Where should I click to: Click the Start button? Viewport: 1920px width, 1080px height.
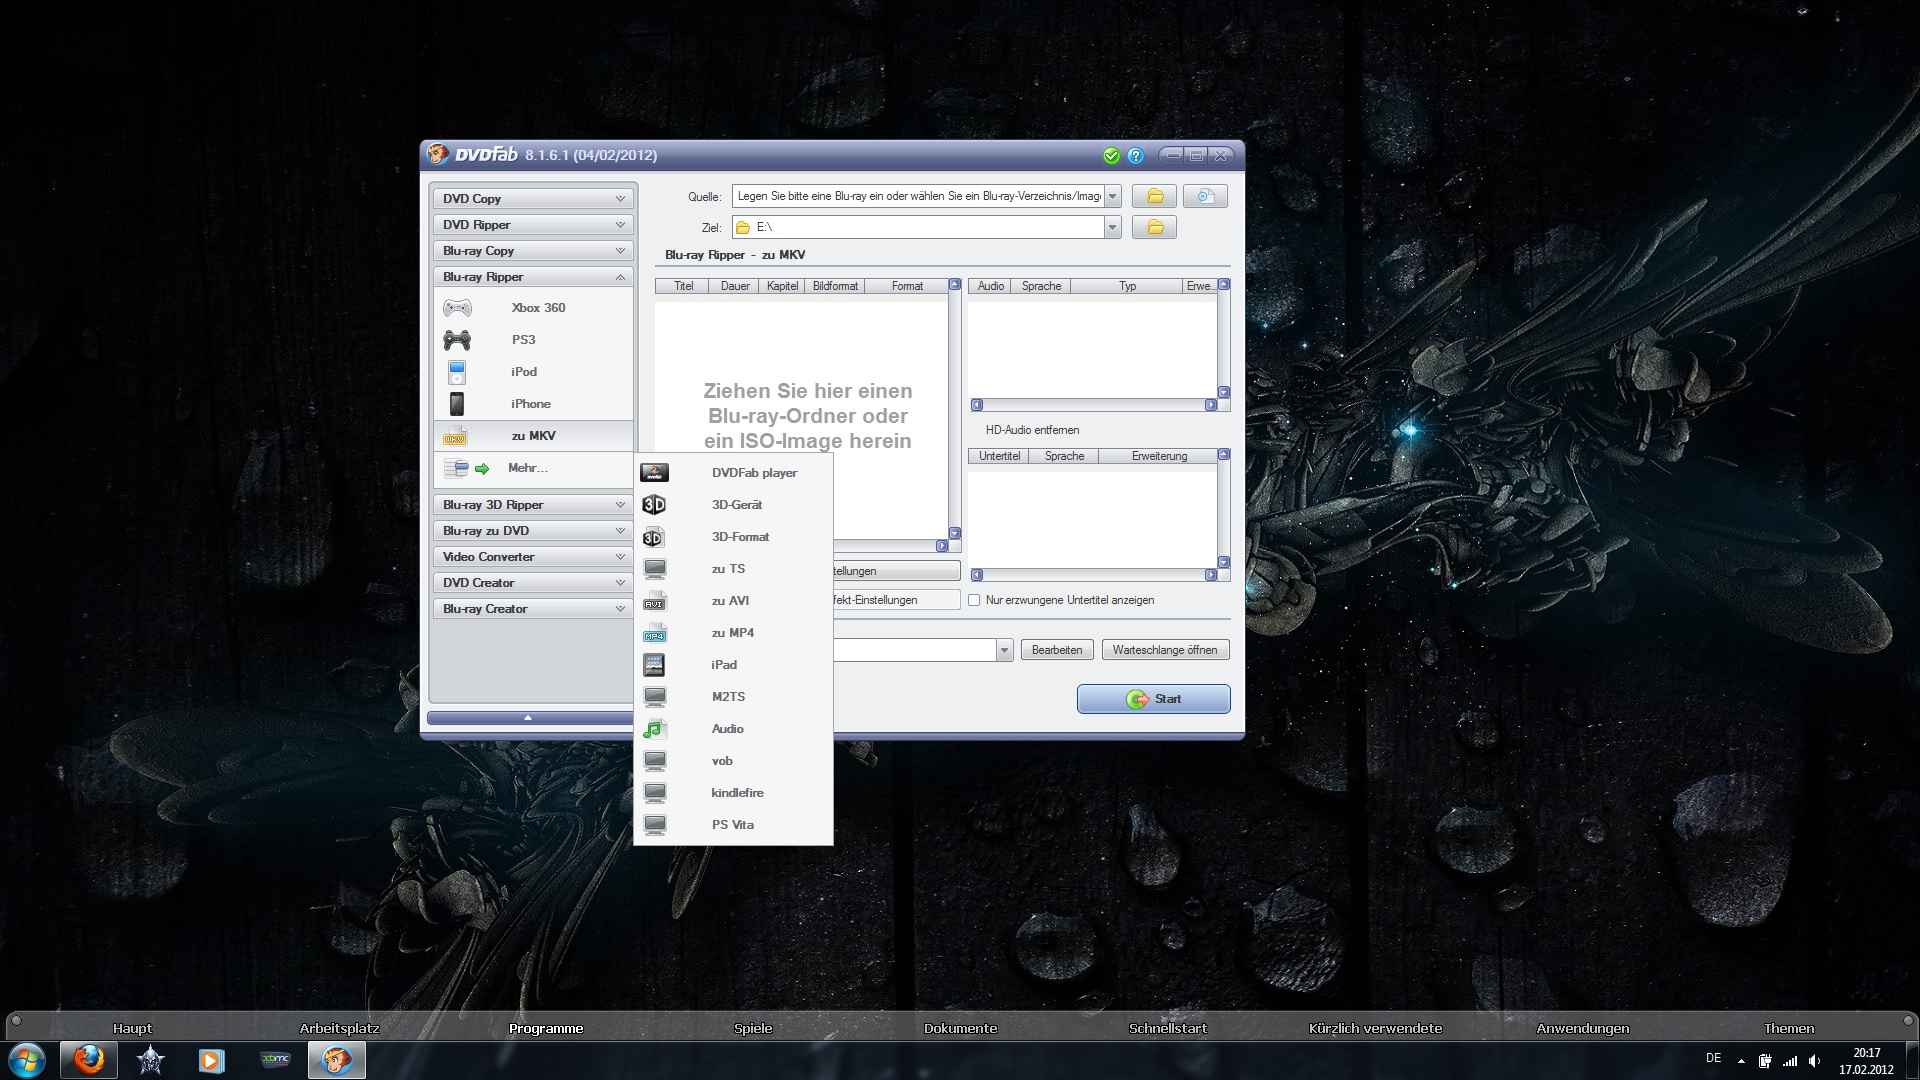tap(1154, 699)
